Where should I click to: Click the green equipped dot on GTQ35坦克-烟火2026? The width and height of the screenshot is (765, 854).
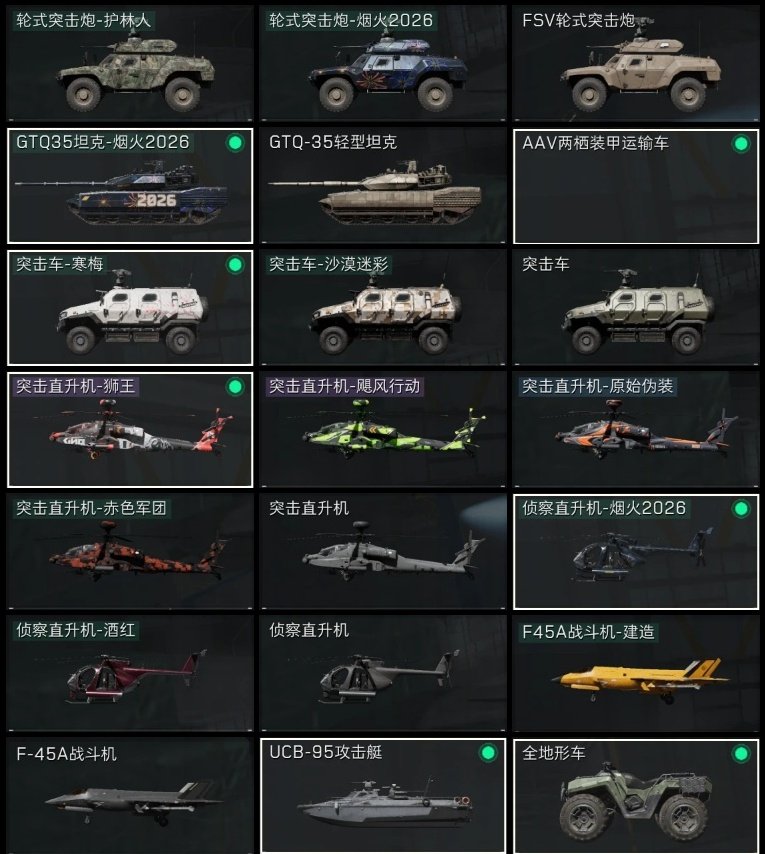(x=235, y=143)
